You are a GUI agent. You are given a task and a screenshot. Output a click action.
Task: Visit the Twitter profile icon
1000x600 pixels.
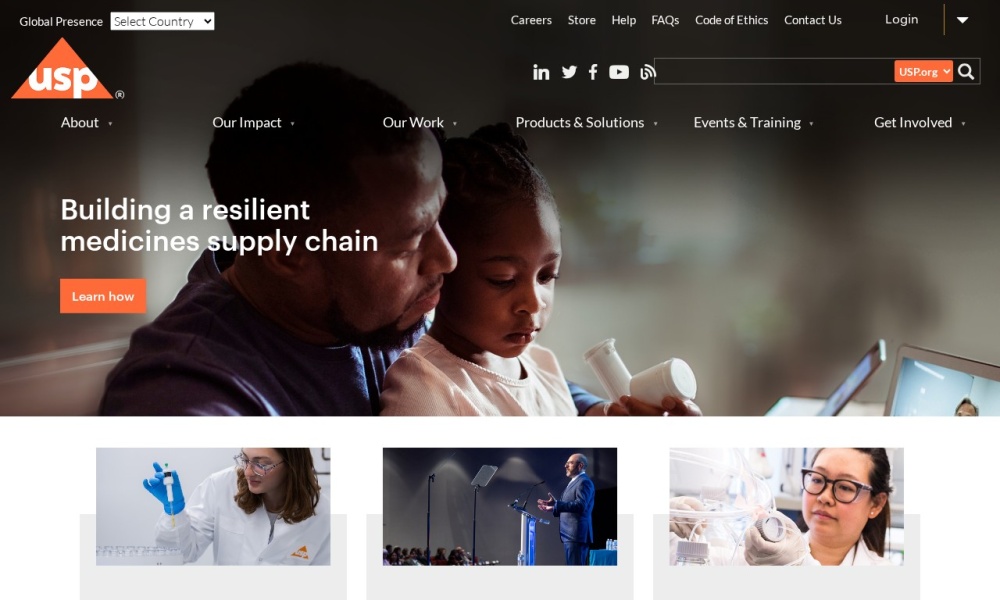coord(569,72)
